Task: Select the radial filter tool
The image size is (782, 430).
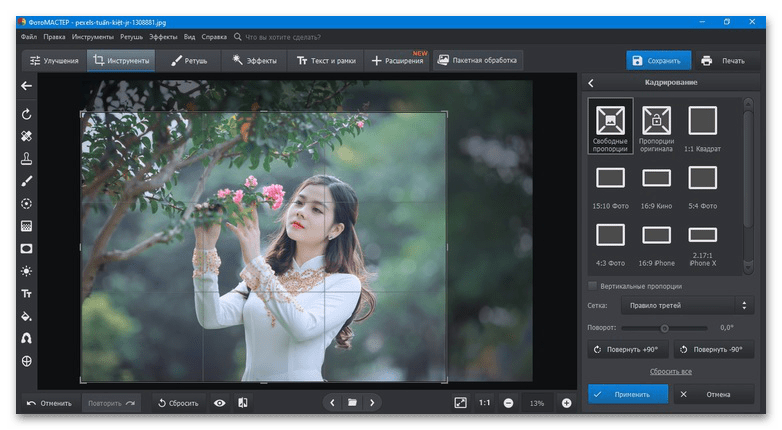Action: click(26, 204)
